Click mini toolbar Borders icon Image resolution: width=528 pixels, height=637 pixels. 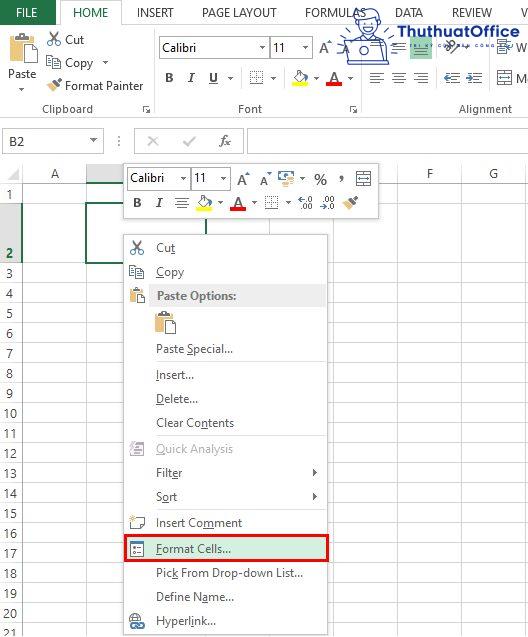coord(271,202)
